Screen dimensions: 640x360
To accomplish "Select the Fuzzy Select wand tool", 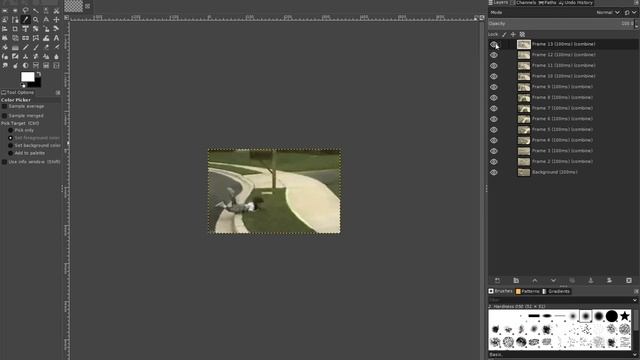I will pyautogui.click(x=36, y=11).
